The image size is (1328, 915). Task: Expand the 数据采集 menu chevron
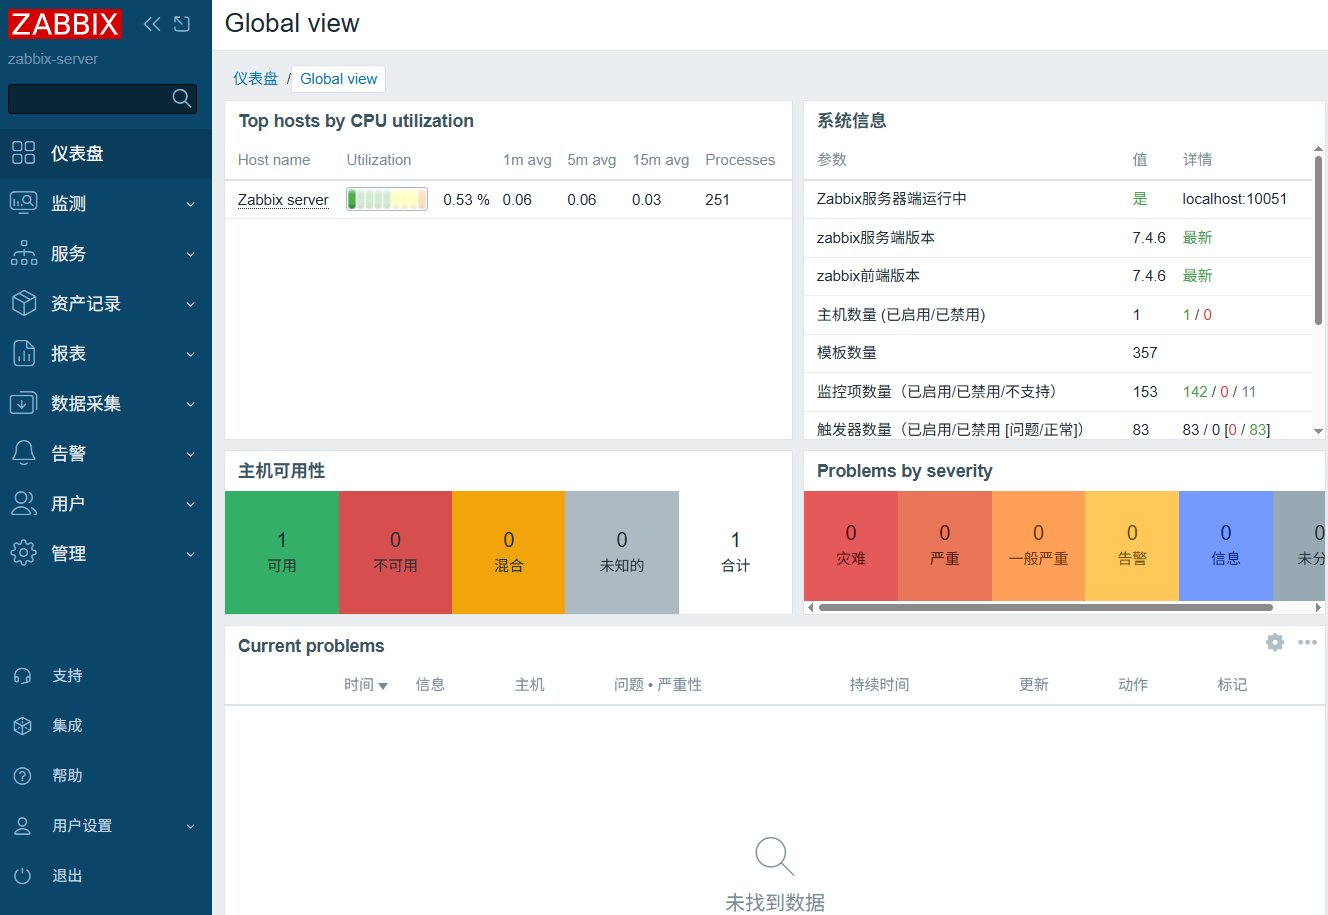click(x=191, y=404)
